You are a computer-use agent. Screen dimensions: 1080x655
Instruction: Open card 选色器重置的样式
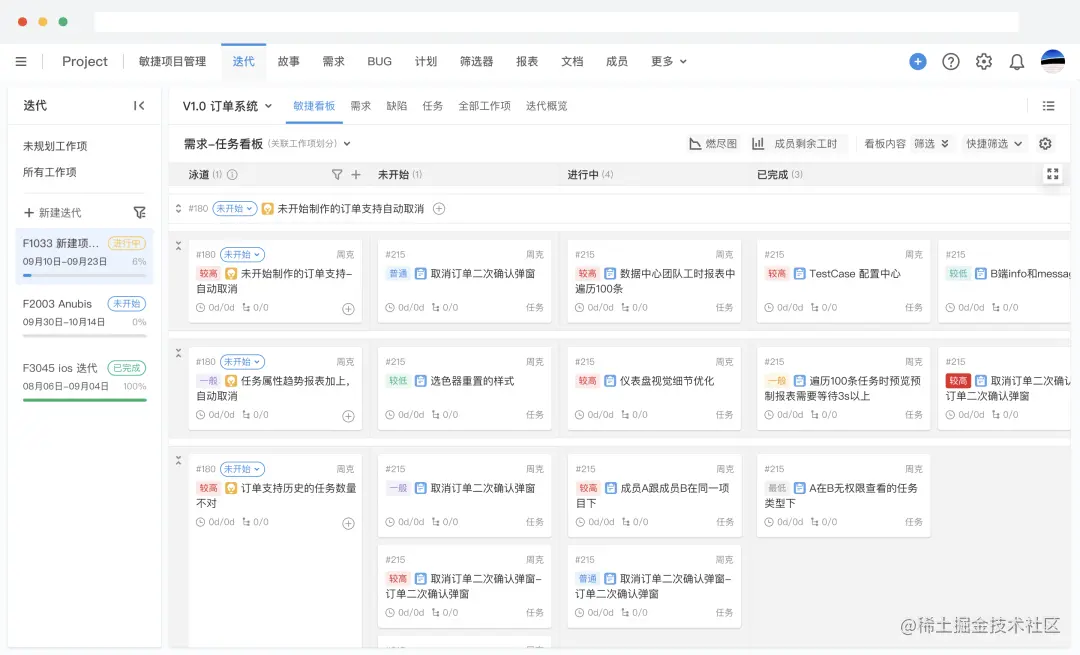tap(464, 388)
